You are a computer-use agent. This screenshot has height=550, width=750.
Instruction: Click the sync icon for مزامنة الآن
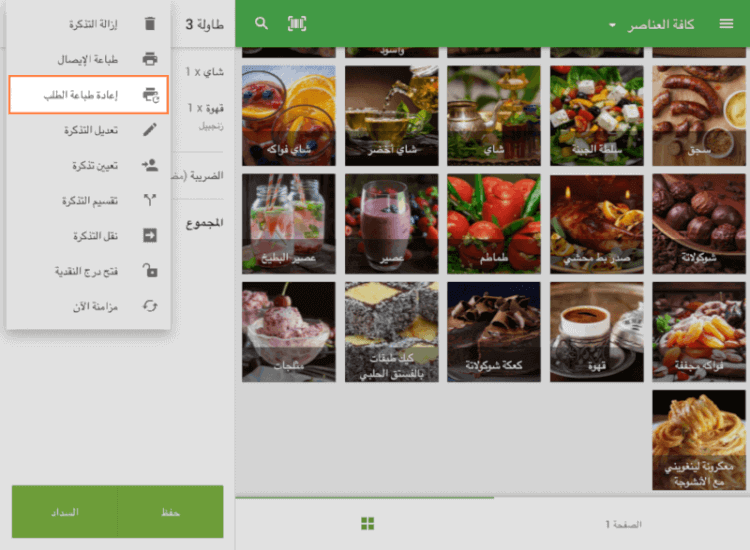click(150, 306)
